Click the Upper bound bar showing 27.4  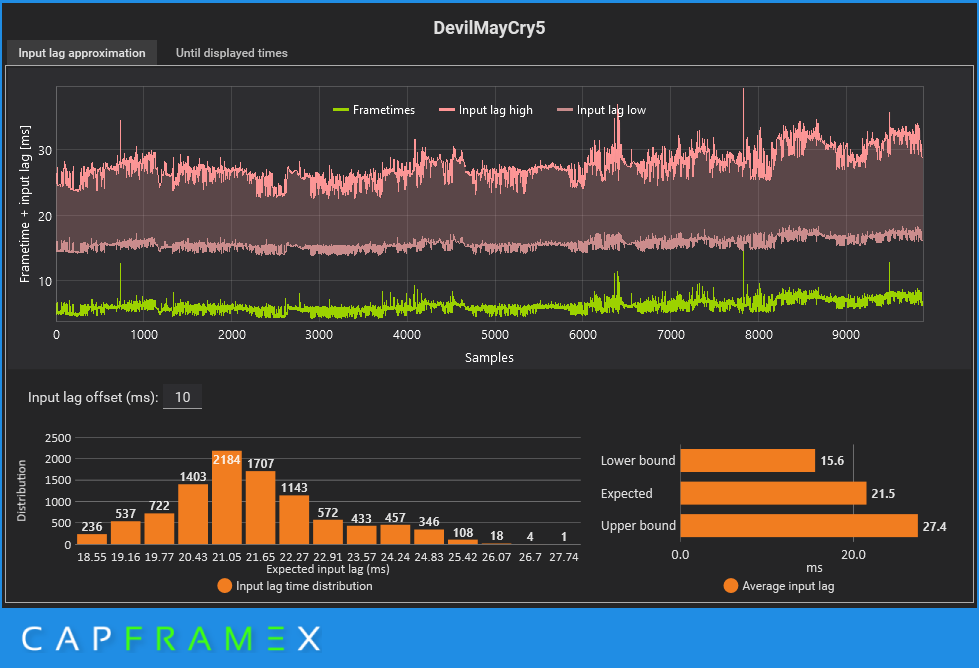799,526
